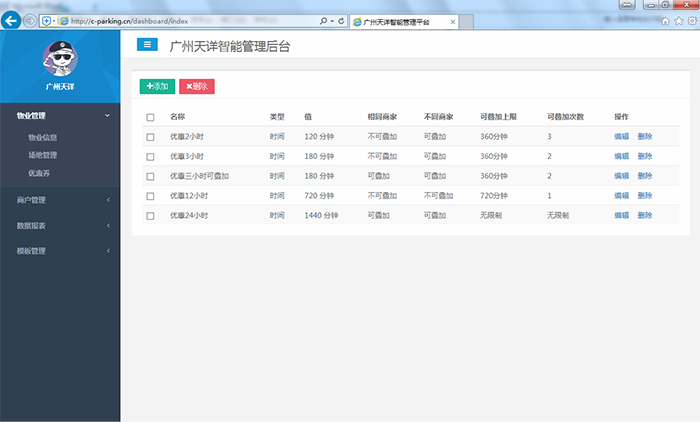This screenshot has width=700, height=422.
Task: Open the 场地管理 submenu item
Action: 42,155
